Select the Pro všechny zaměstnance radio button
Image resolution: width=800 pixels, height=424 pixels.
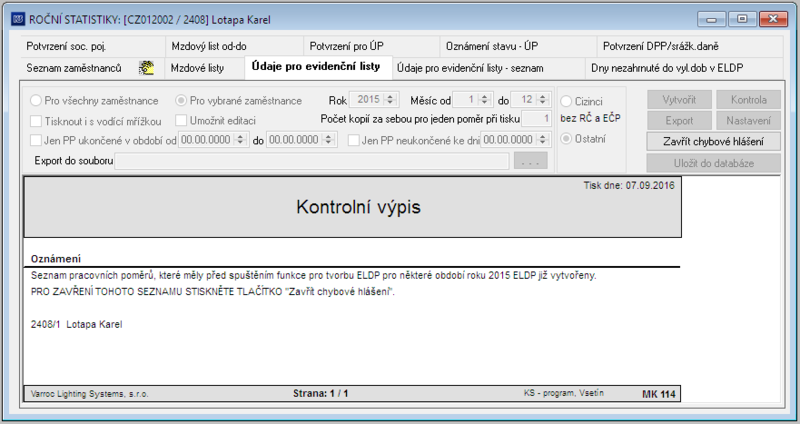[36, 101]
